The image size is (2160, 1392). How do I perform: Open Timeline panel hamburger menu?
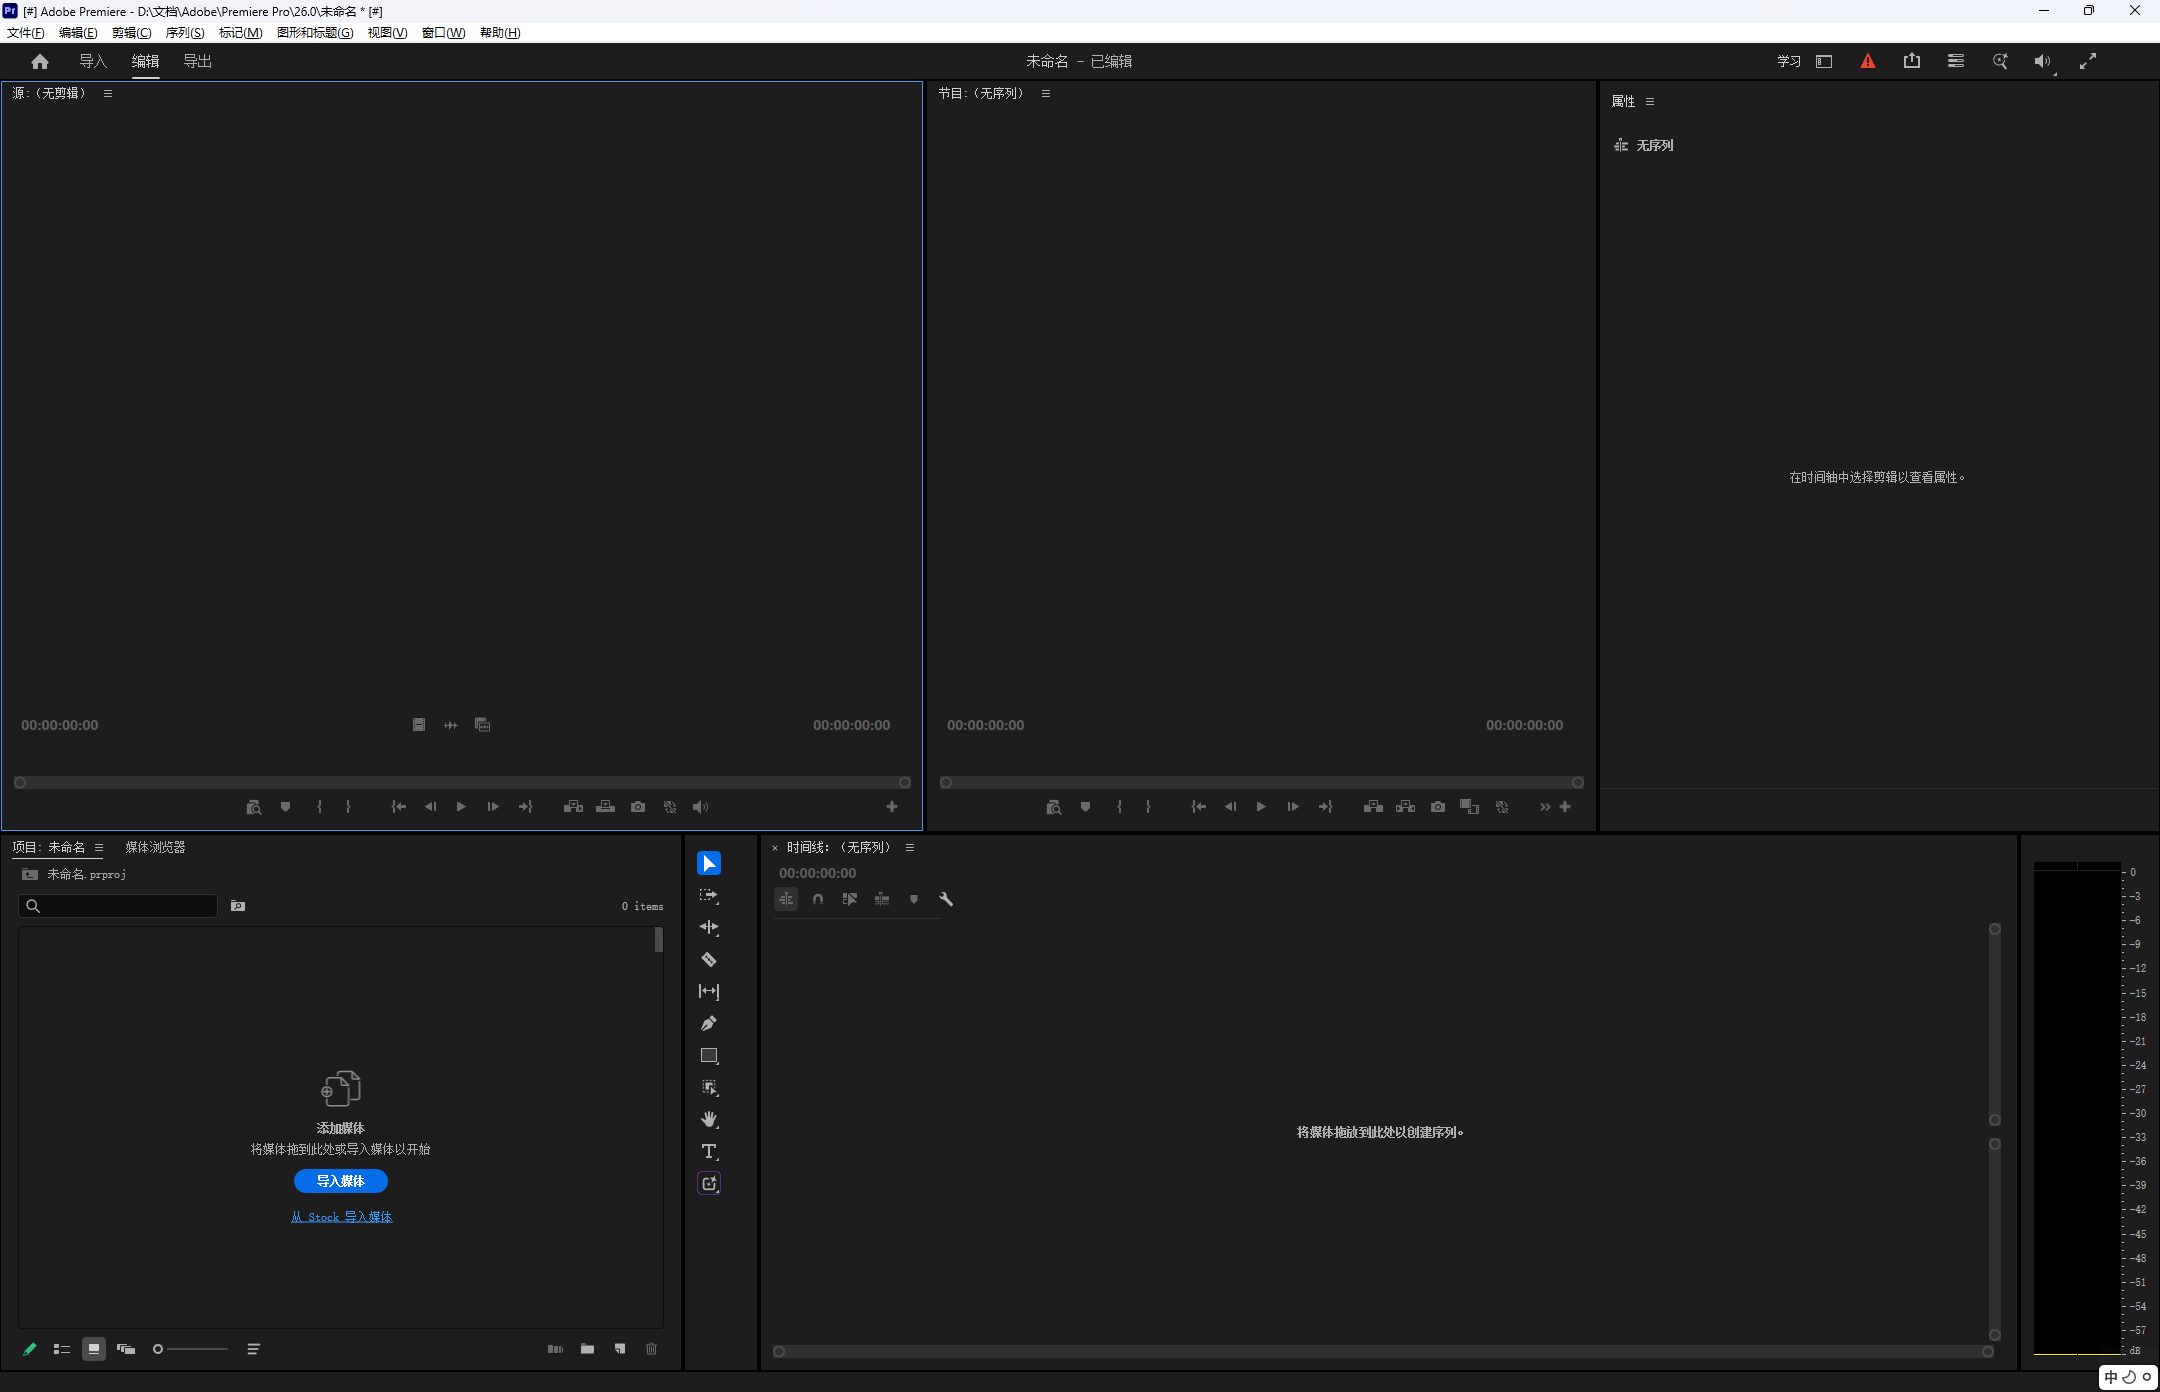910,847
